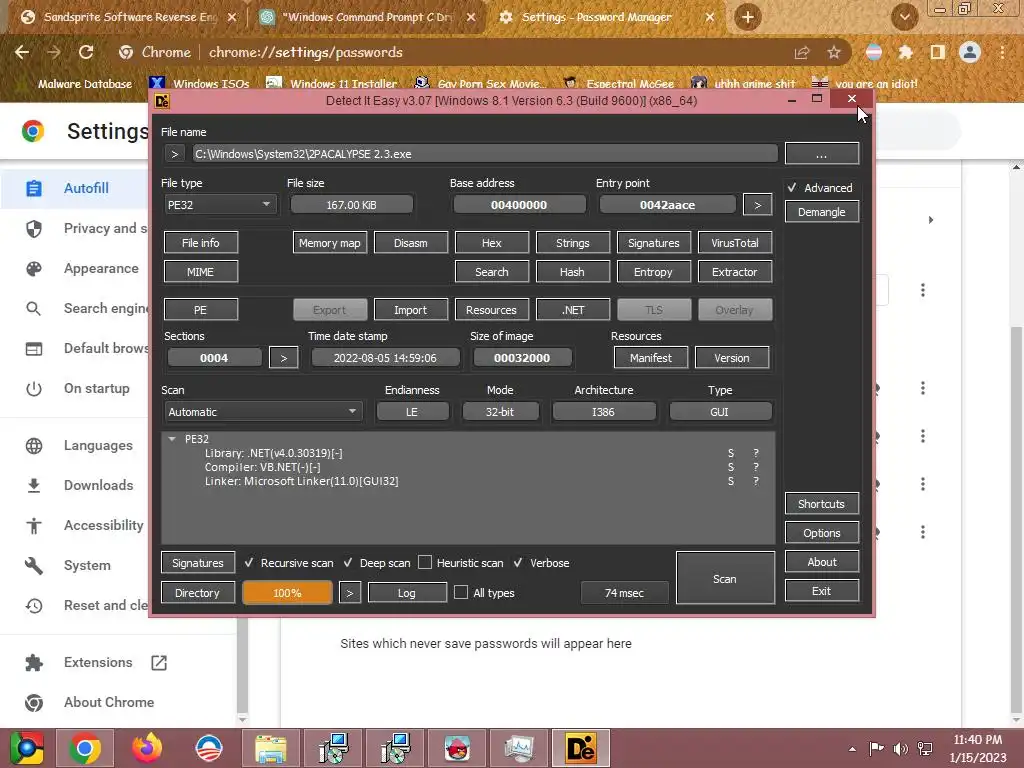Click the Entropy button

653,272
